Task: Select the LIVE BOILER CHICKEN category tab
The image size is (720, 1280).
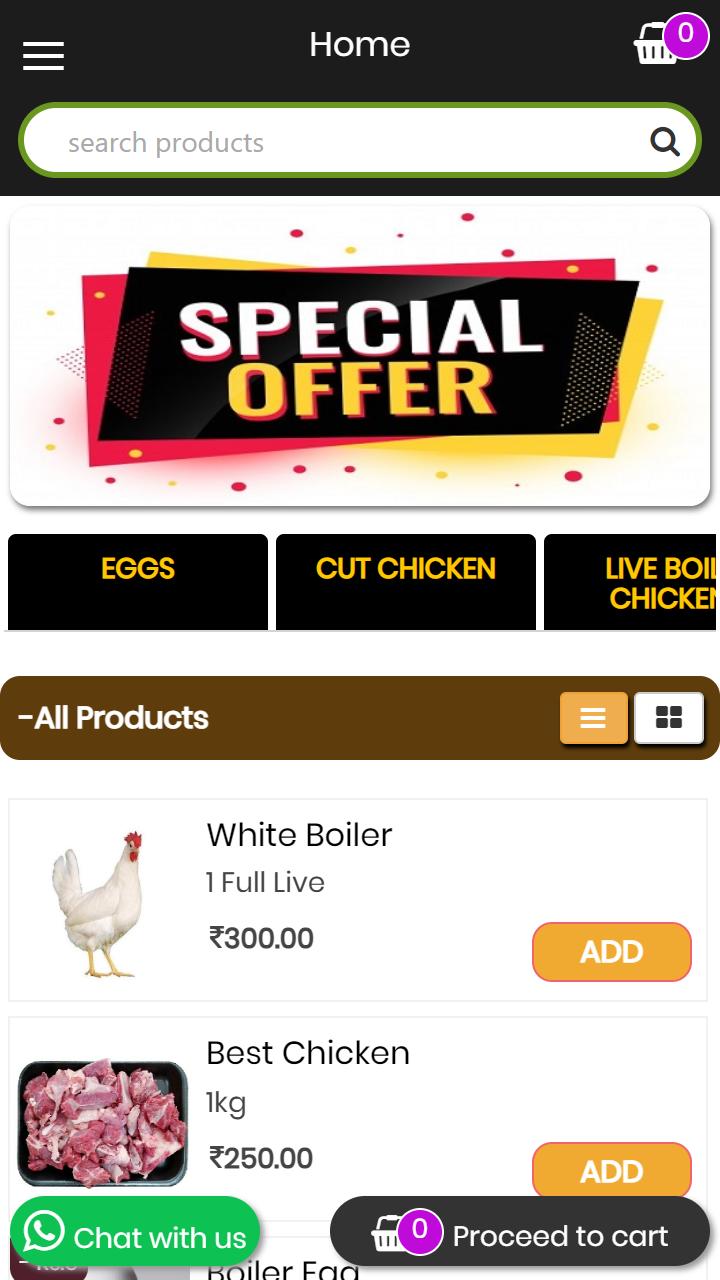Action: click(x=631, y=582)
